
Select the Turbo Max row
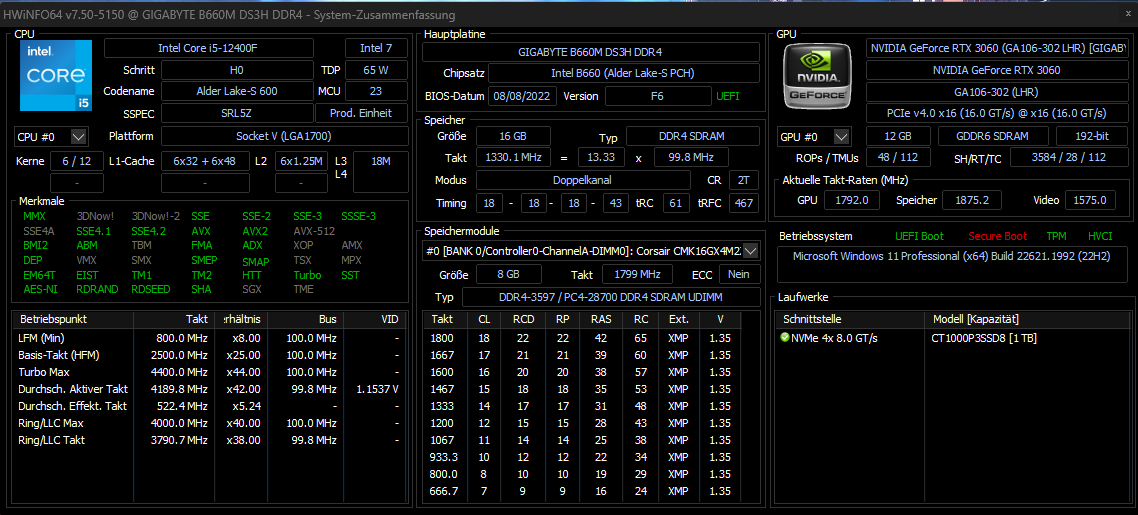pyautogui.click(x=210, y=371)
